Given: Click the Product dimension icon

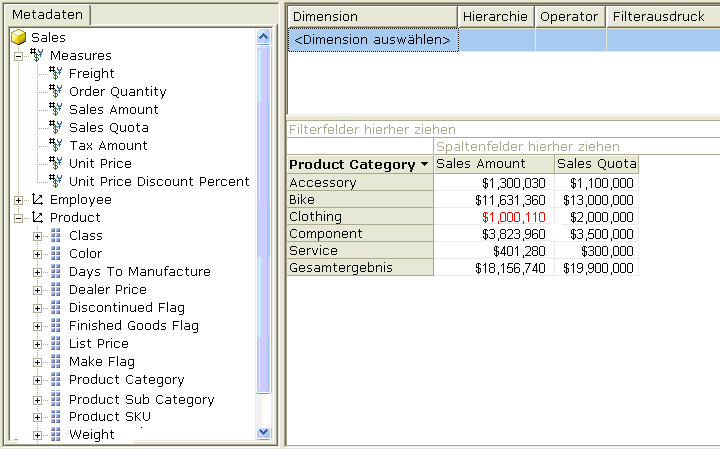Looking at the screenshot, I should point(38,217).
